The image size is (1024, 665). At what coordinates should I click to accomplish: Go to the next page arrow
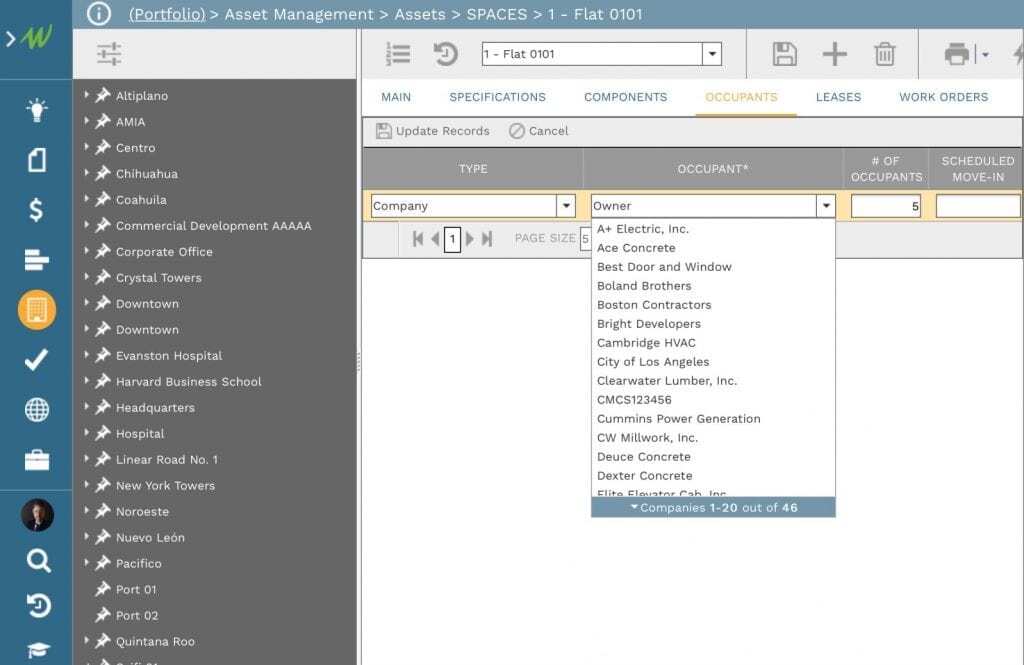click(x=470, y=239)
